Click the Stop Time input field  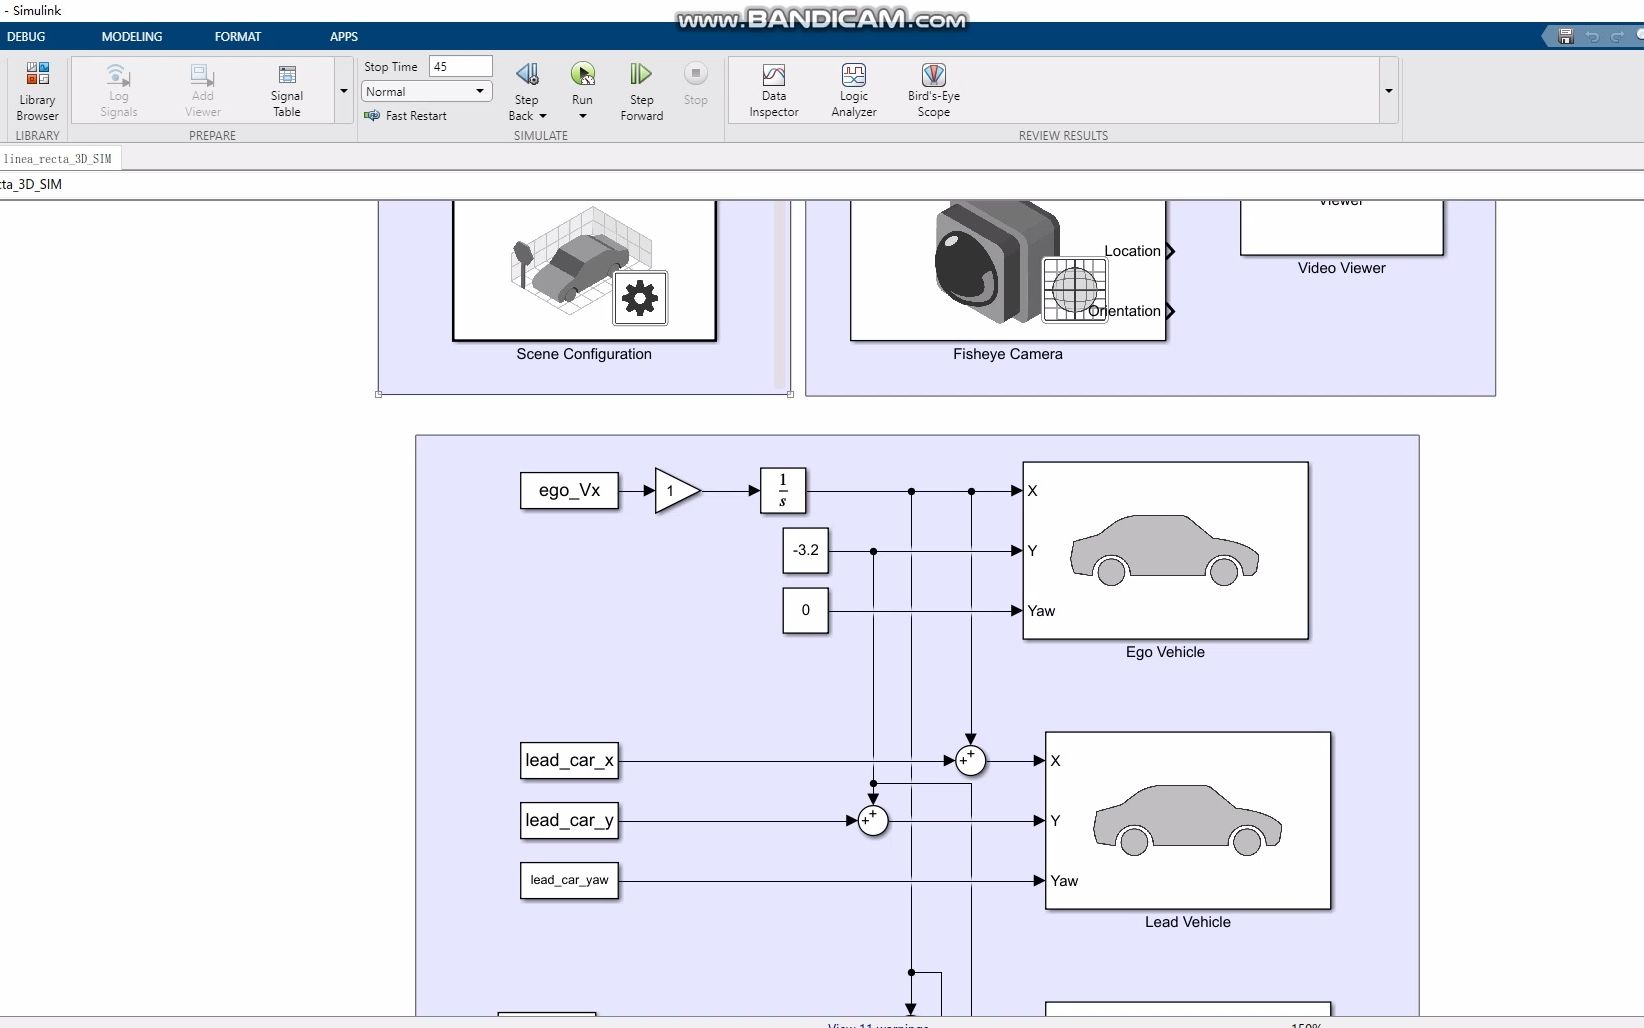[459, 65]
